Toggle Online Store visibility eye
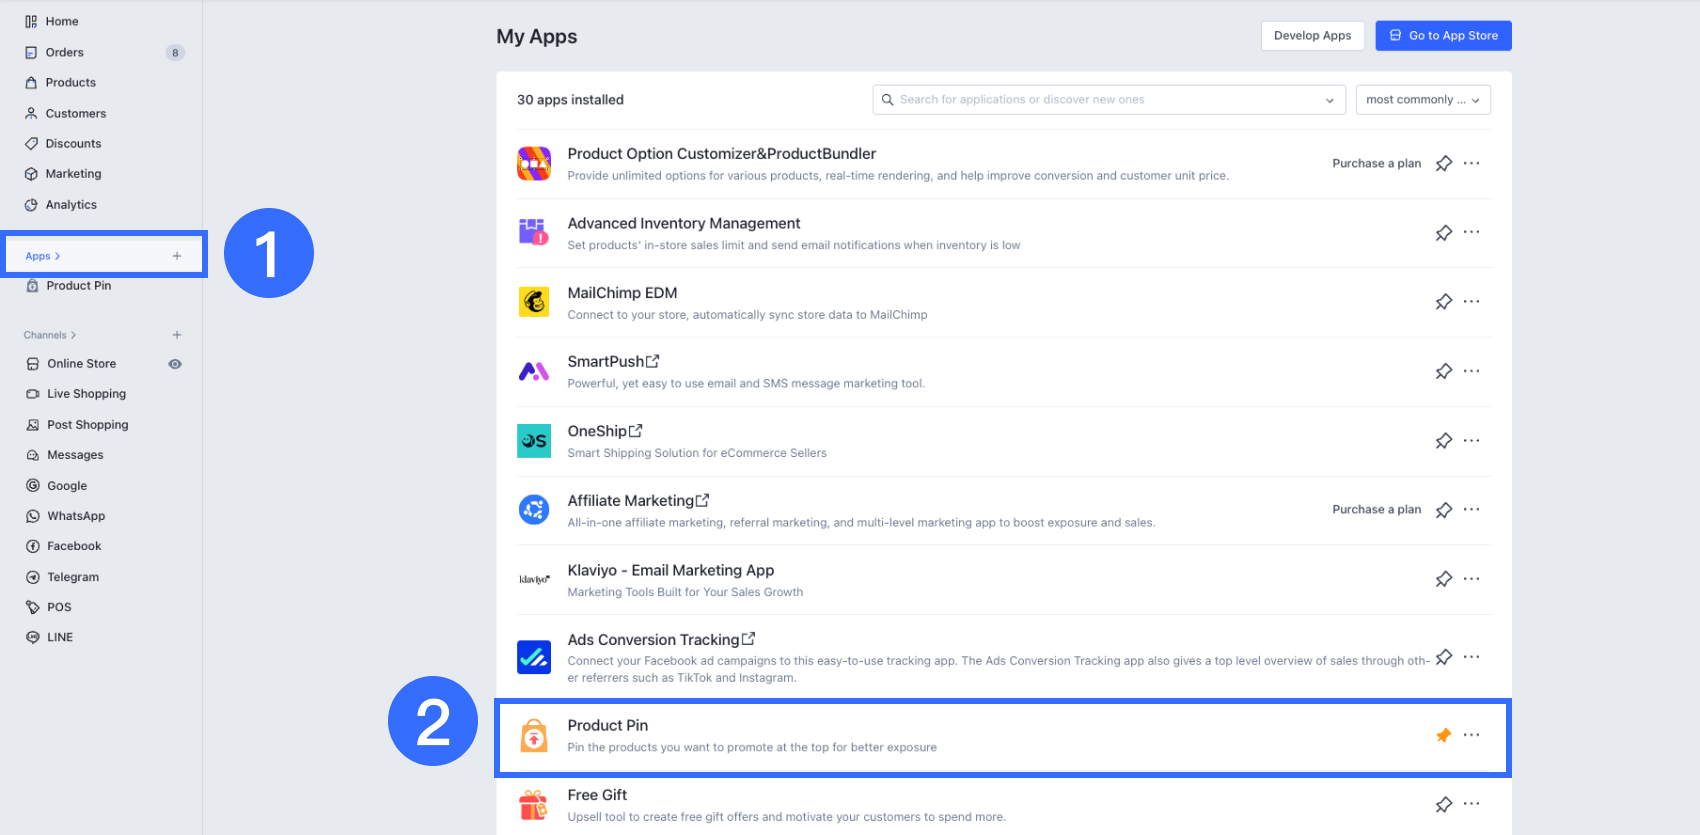Image resolution: width=1700 pixels, height=835 pixels. 175,363
